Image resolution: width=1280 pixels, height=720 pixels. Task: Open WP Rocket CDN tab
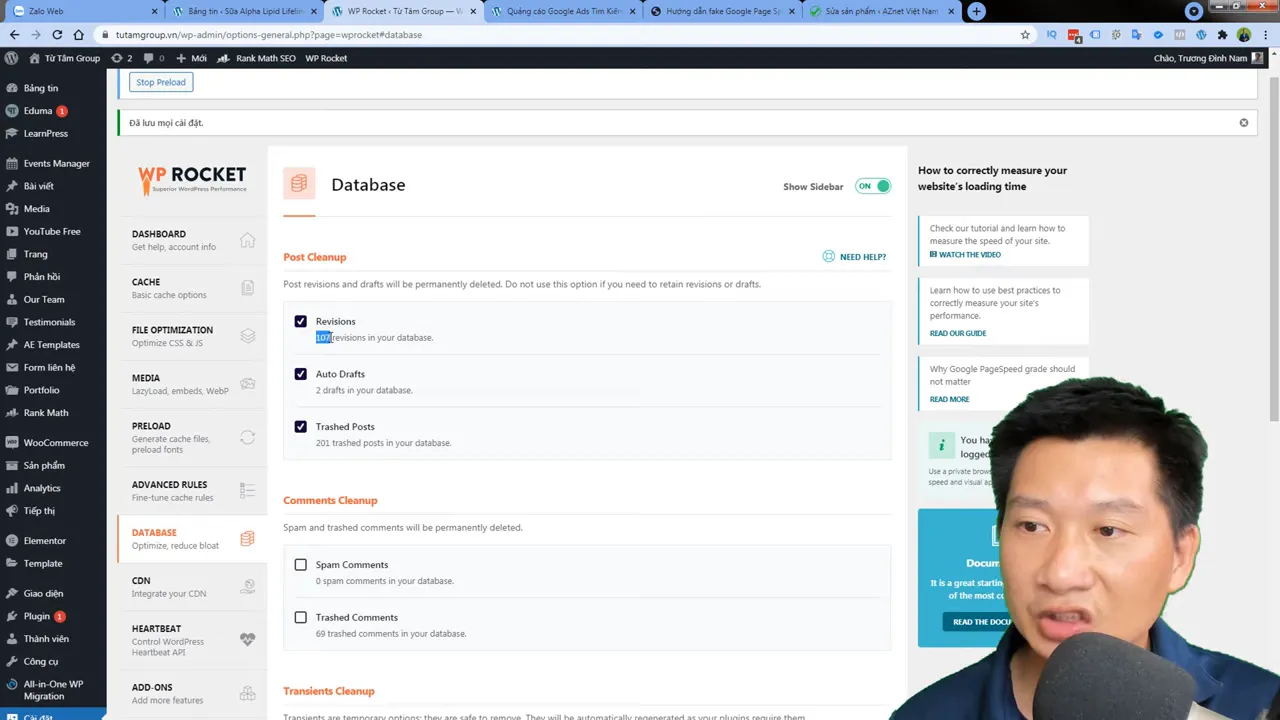(192, 586)
